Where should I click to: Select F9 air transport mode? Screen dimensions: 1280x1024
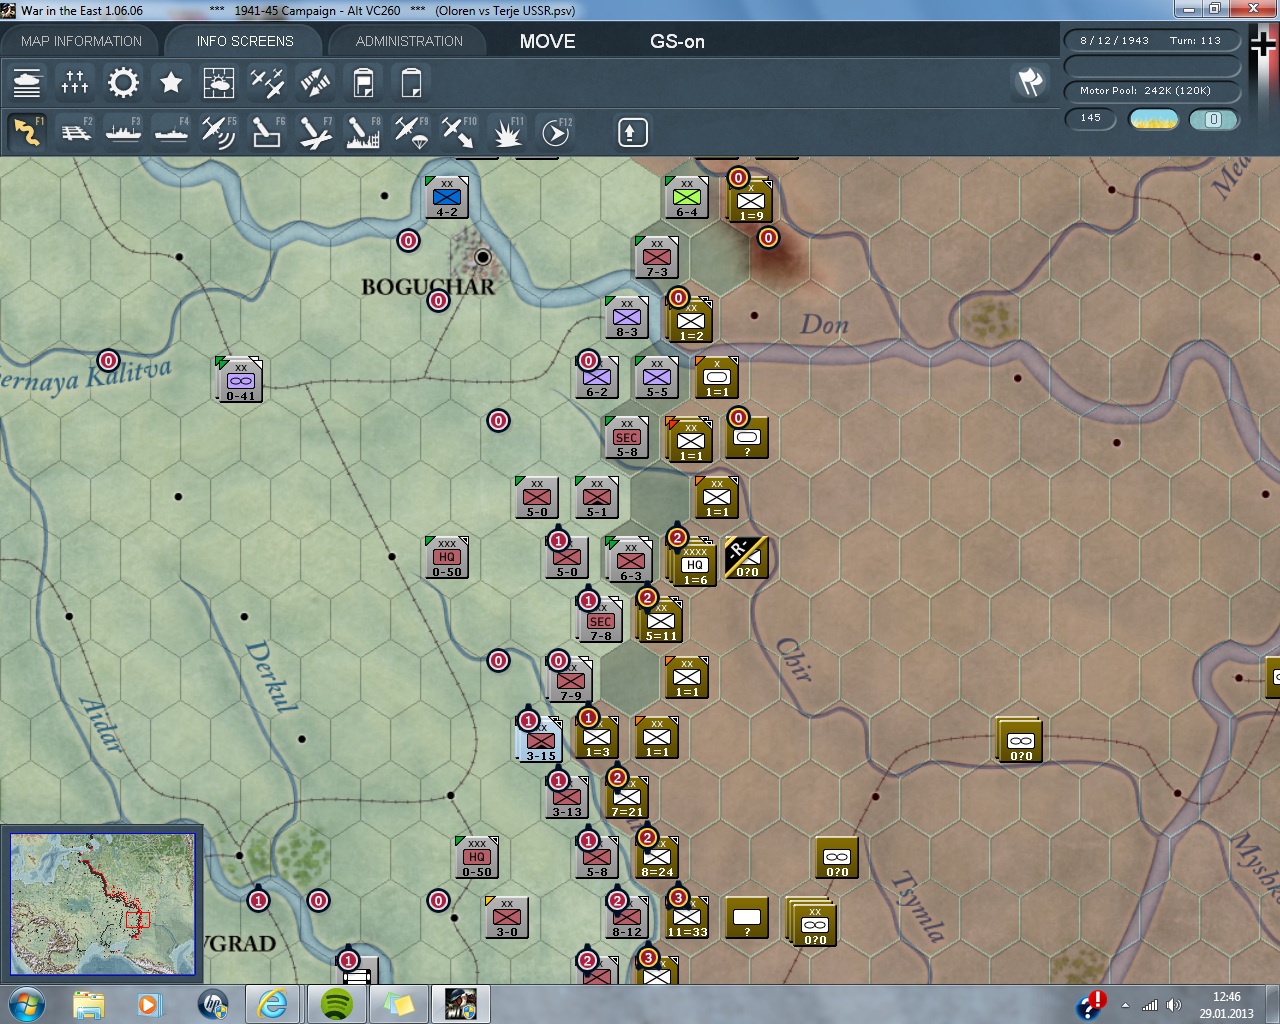411,132
